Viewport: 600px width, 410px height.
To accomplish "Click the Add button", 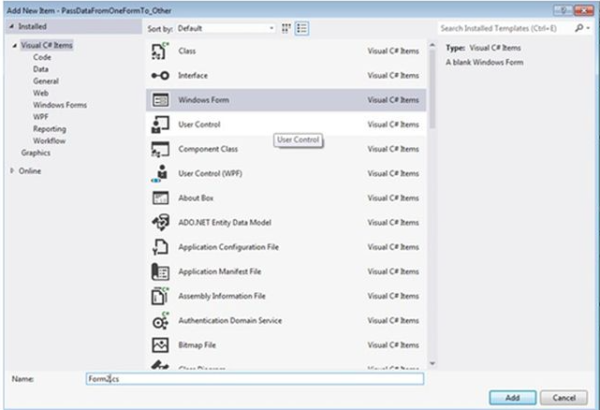I will tap(512, 397).
